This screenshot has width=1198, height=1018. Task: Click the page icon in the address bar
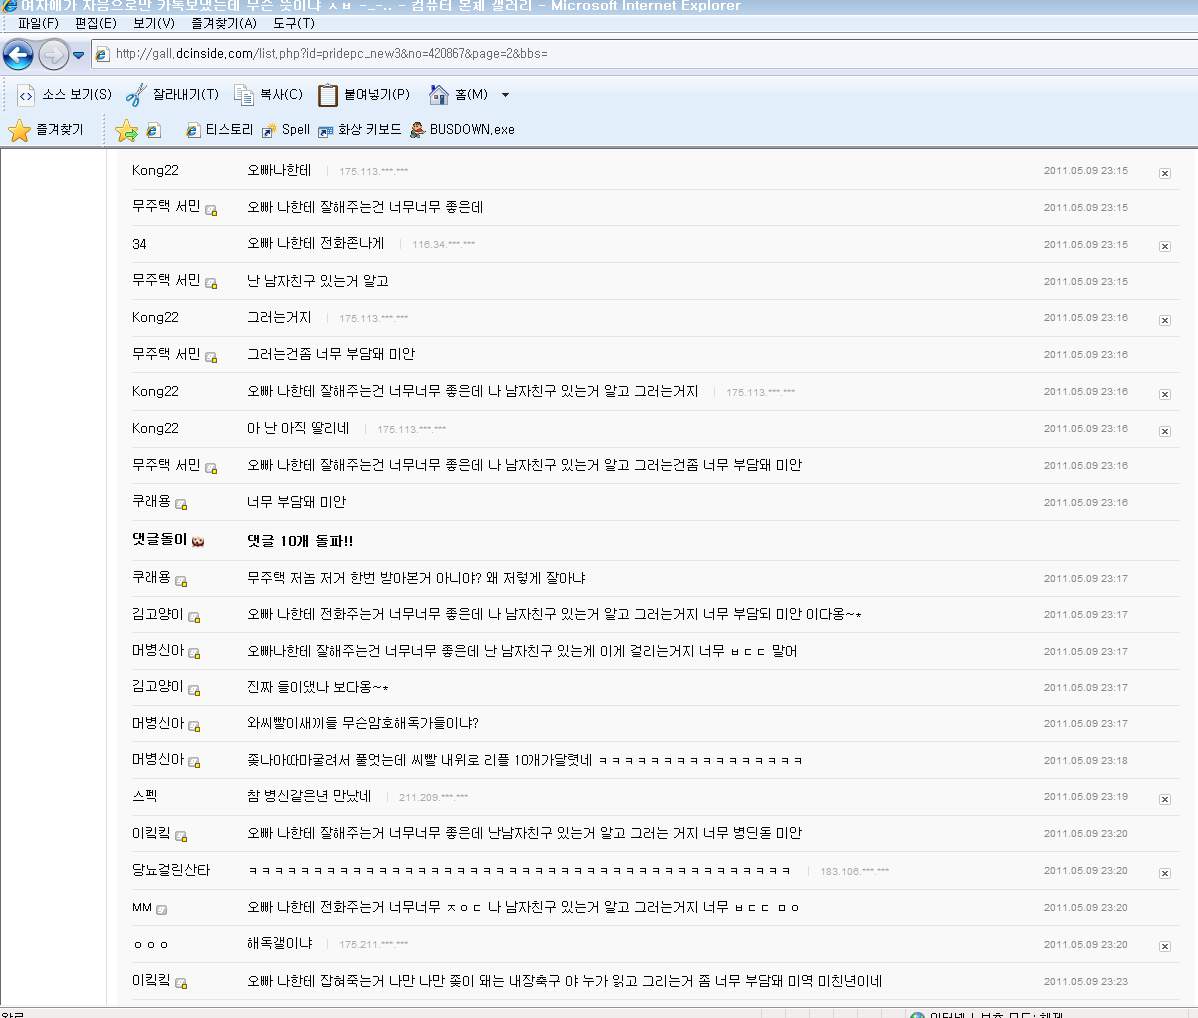tap(102, 54)
